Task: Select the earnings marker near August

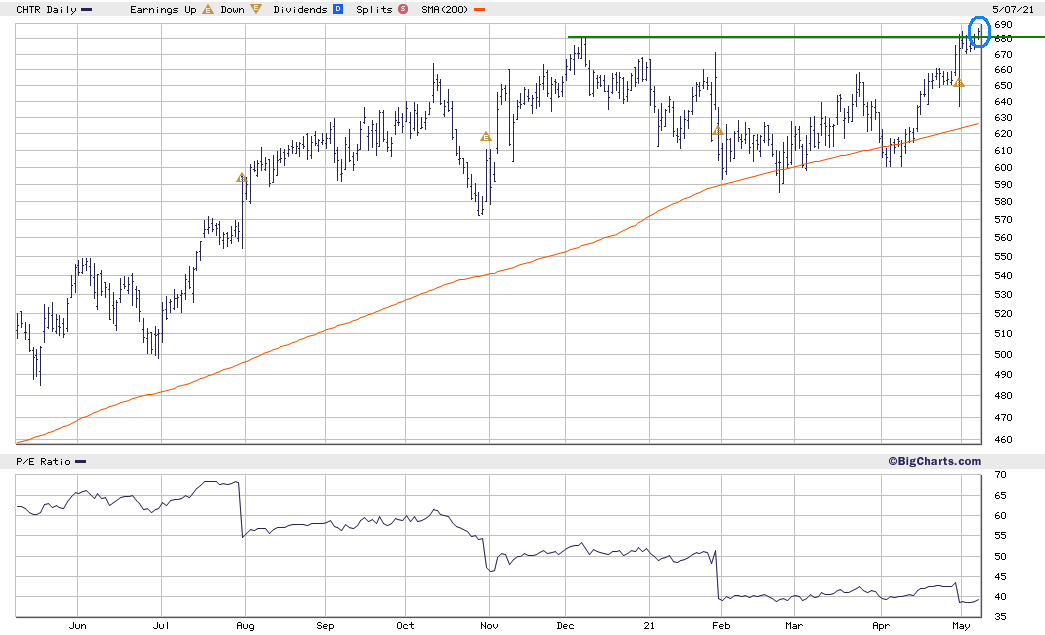Action: 242,178
